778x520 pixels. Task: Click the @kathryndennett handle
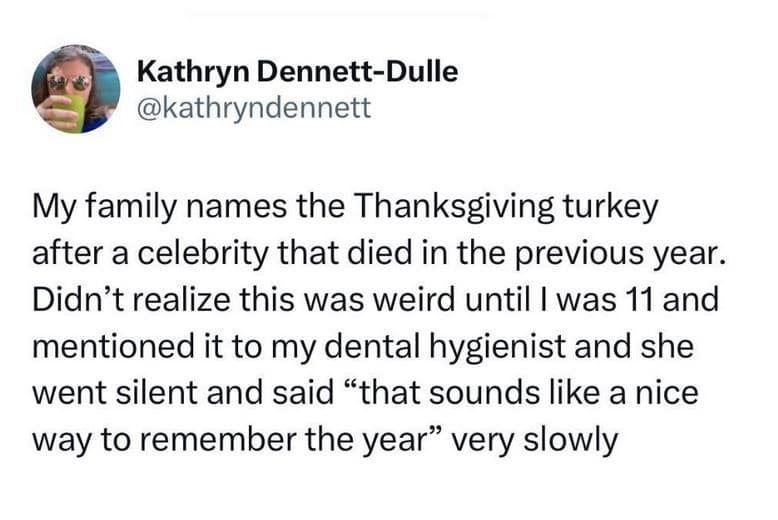[x=252, y=107]
